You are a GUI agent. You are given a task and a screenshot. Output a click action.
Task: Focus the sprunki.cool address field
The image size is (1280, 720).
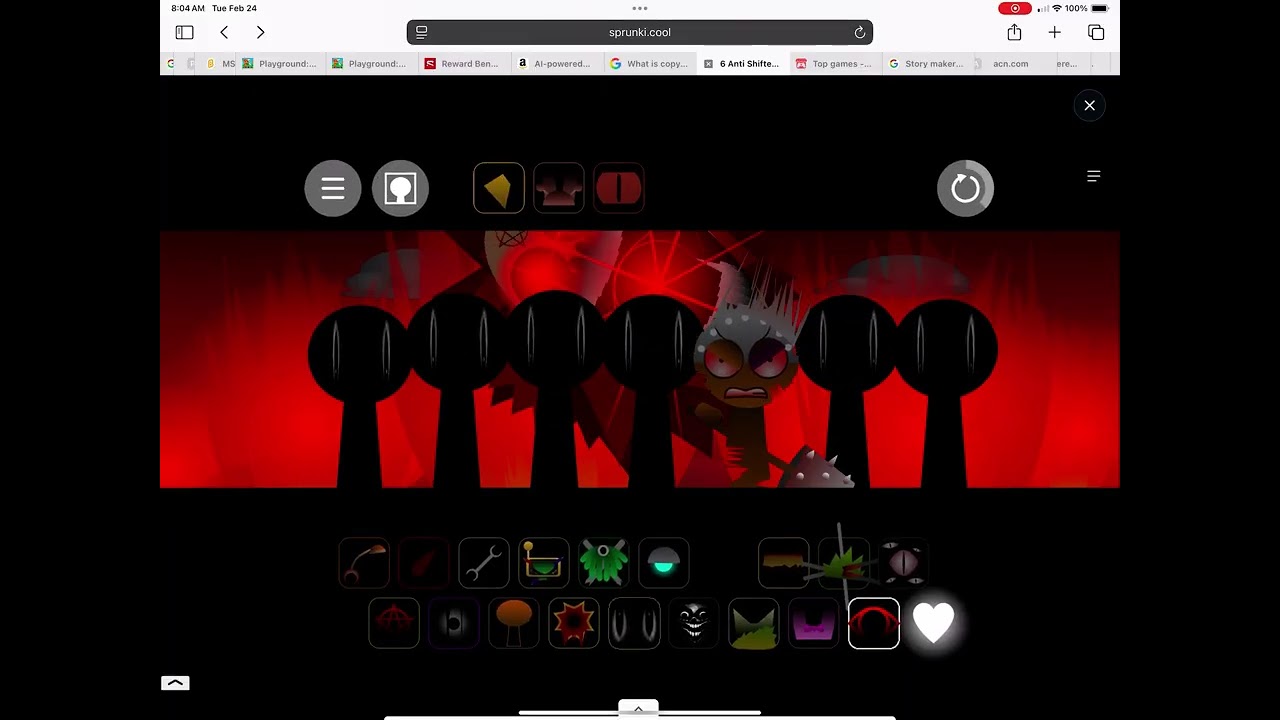click(640, 32)
